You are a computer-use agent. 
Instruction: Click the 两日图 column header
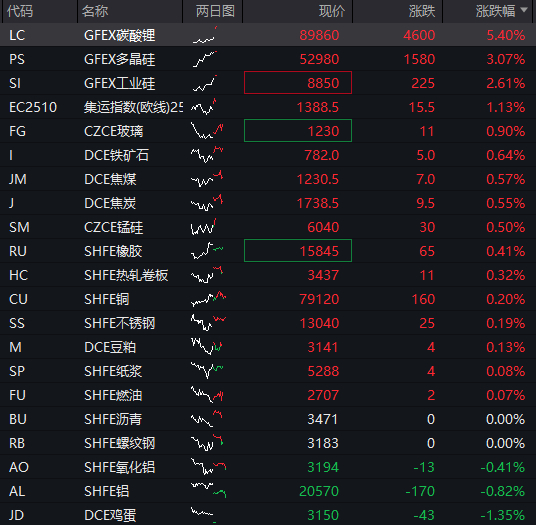point(215,11)
